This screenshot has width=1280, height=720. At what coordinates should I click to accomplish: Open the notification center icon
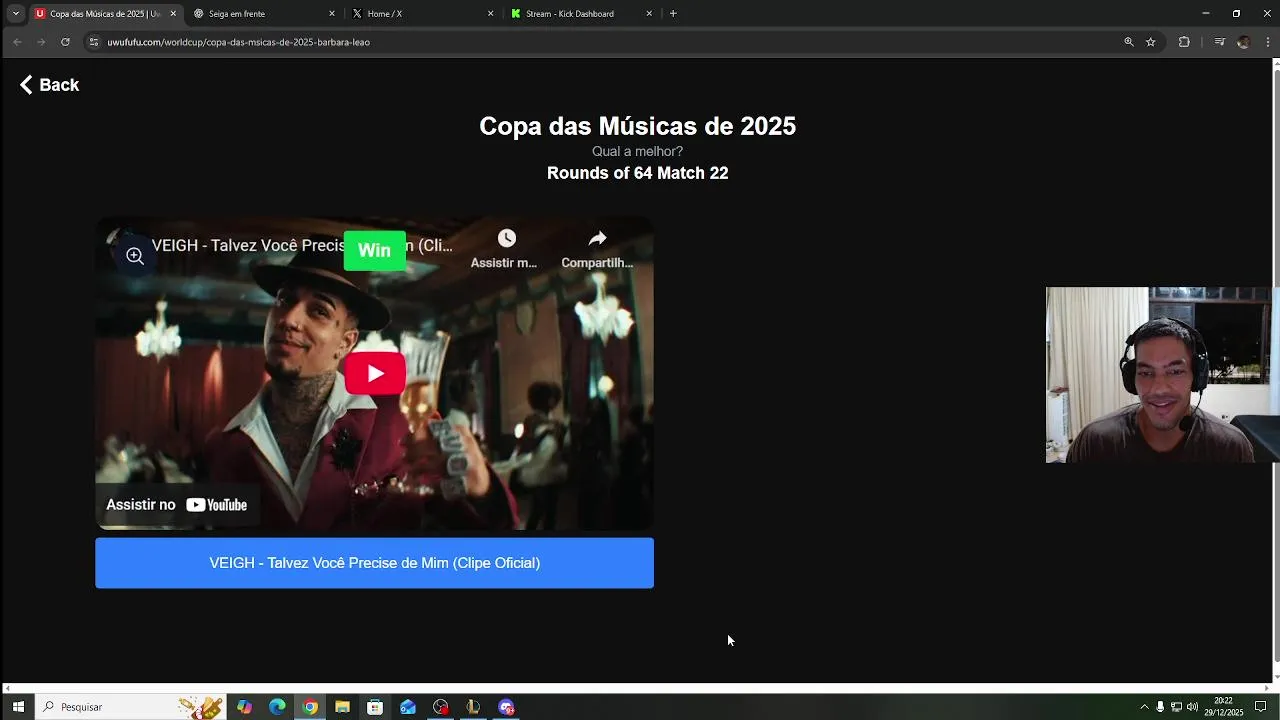[1261, 707]
